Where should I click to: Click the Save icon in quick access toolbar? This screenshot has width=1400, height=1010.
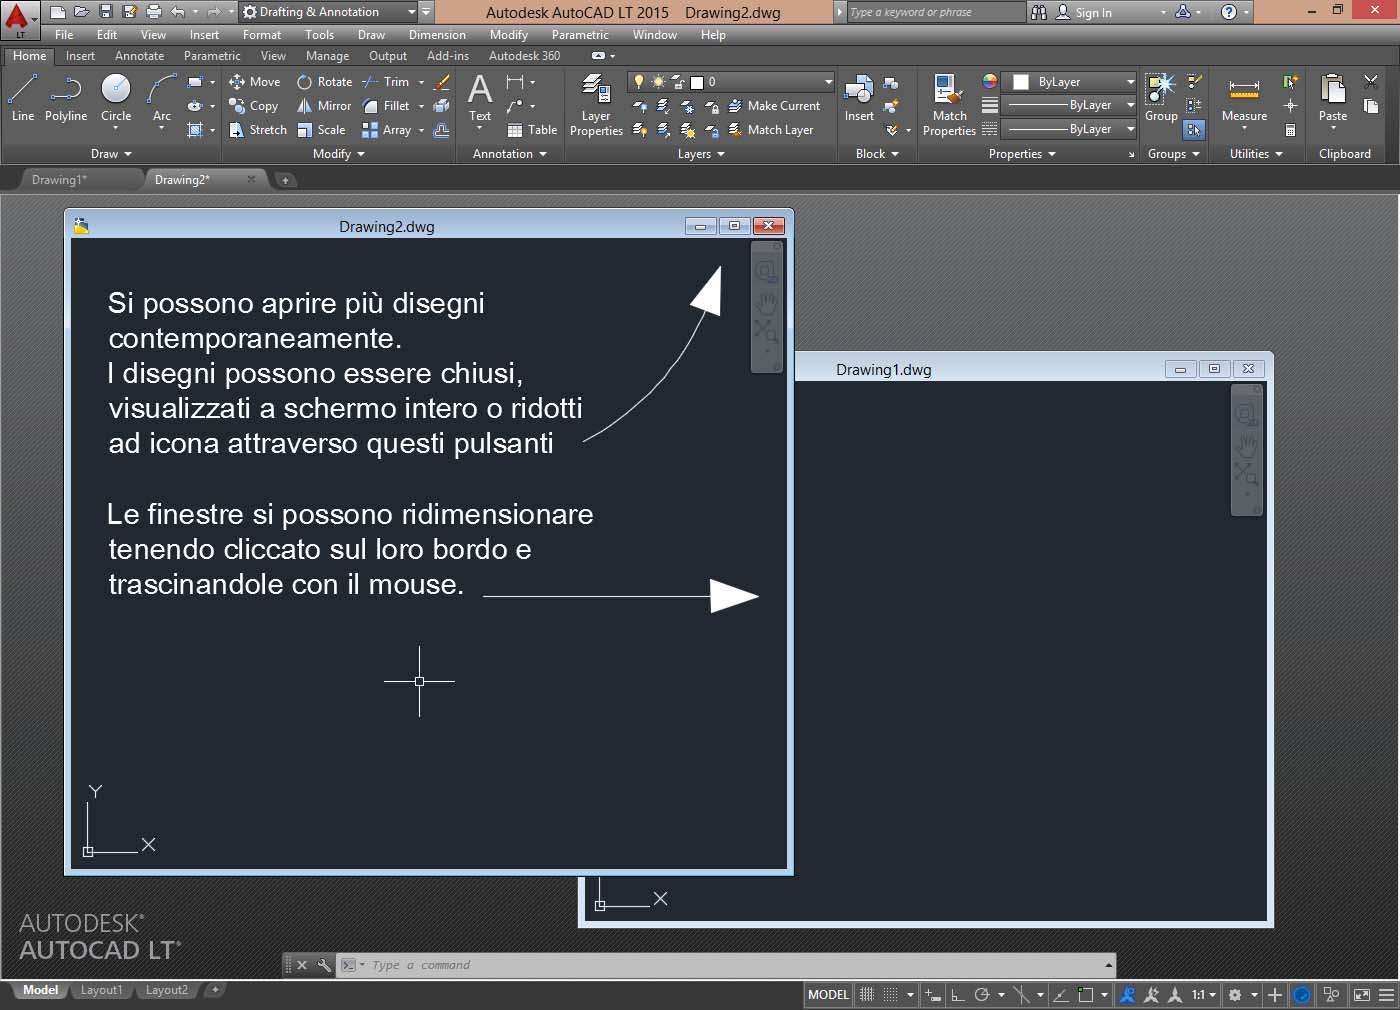[x=105, y=12]
